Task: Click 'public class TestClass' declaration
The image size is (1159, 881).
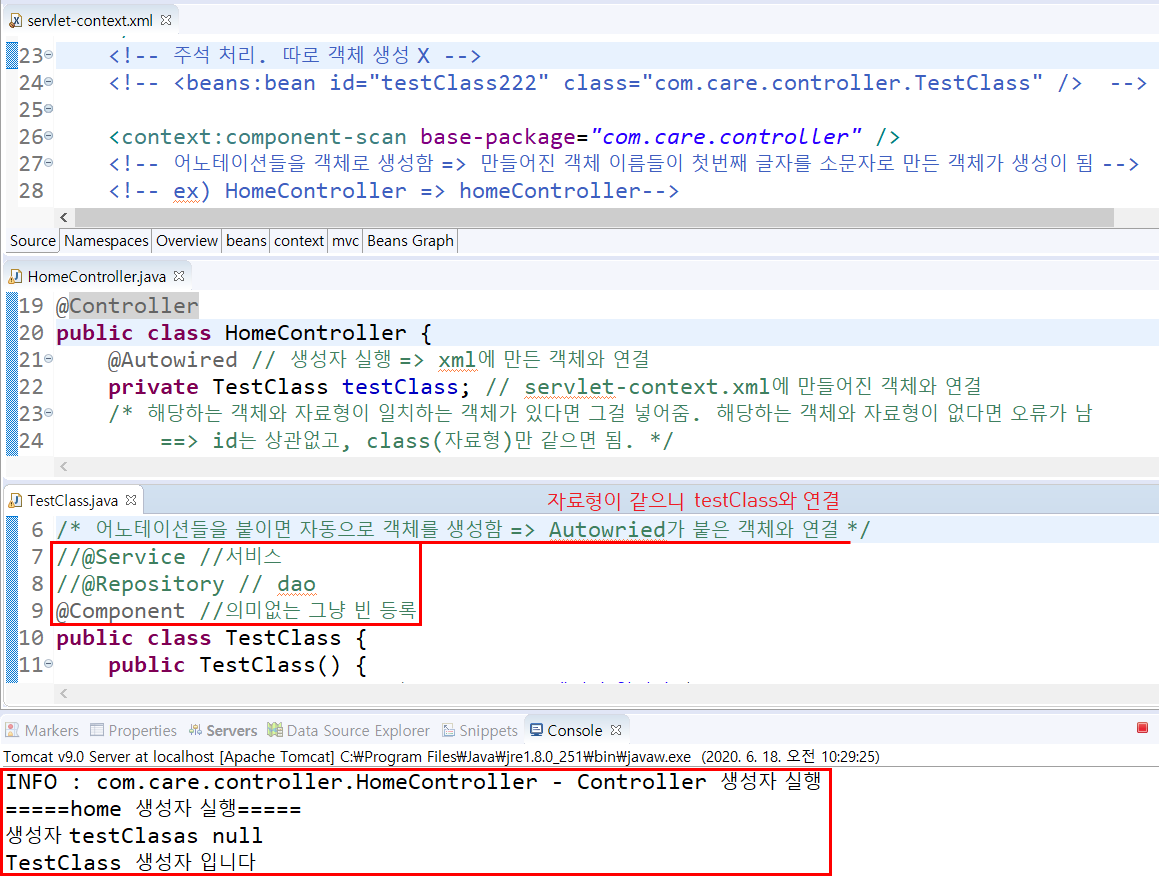Action: [211, 638]
